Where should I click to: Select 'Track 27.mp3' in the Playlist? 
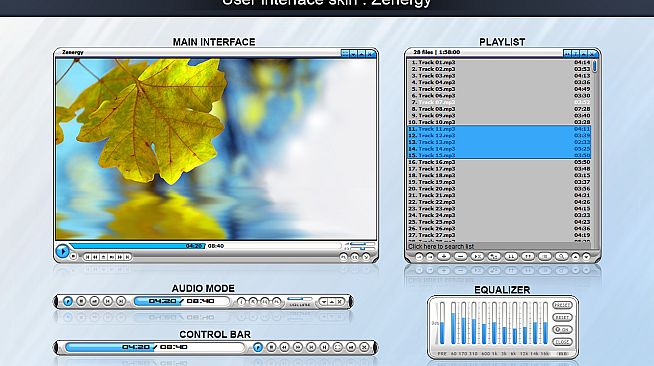click(x=499, y=235)
